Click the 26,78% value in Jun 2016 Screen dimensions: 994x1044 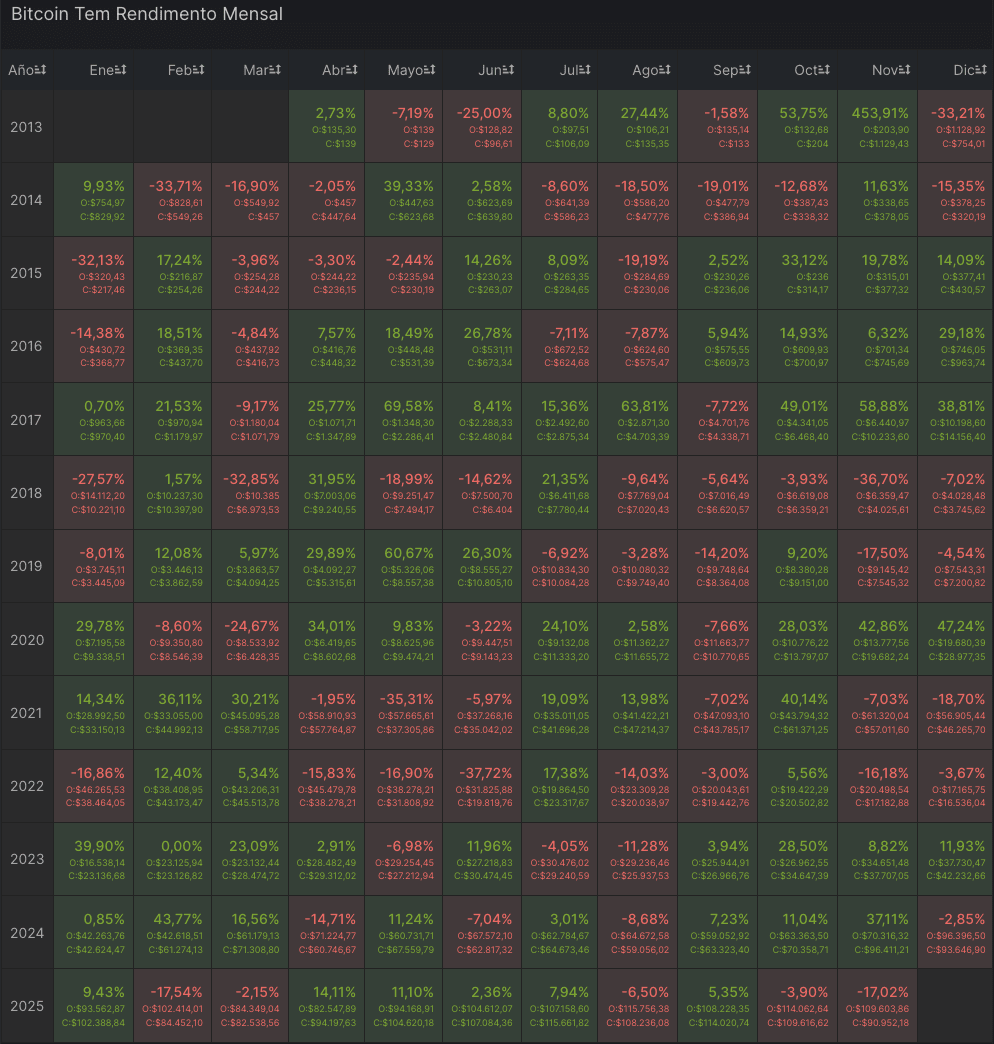point(488,334)
